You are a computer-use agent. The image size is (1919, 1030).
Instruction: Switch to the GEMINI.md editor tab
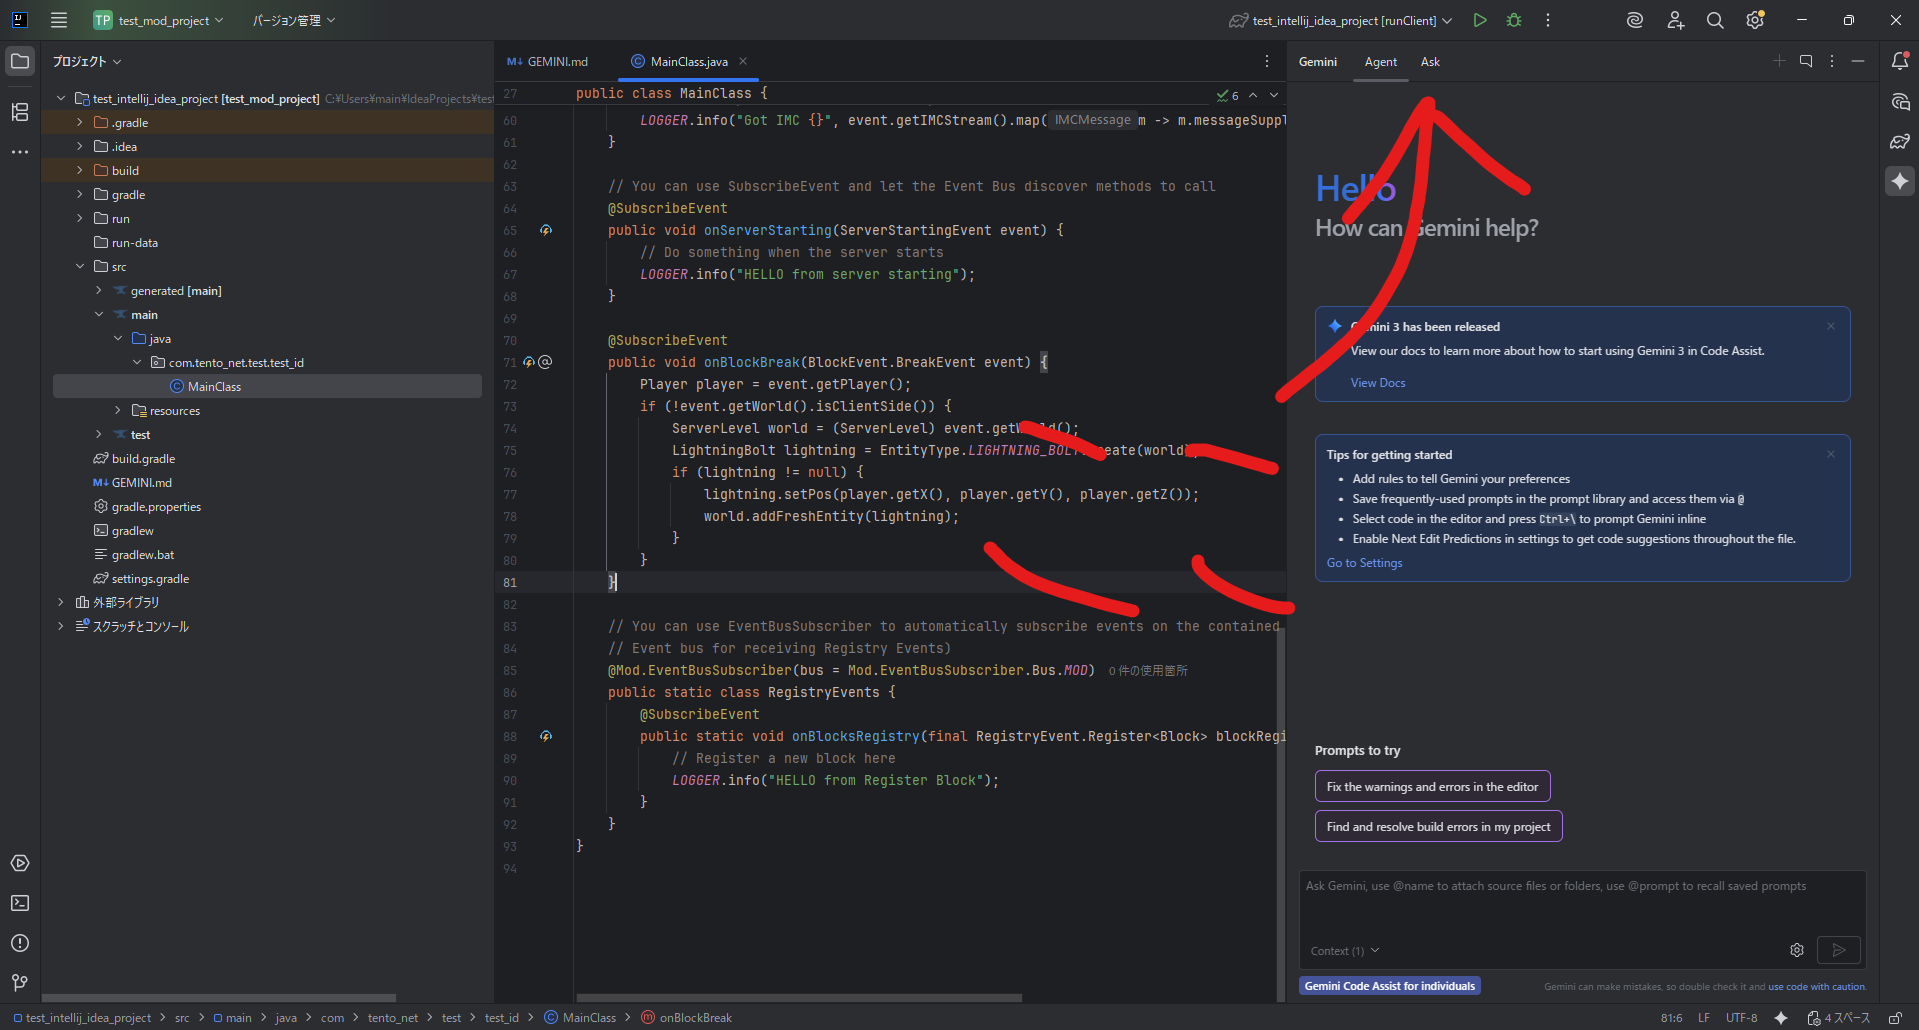[557, 62]
